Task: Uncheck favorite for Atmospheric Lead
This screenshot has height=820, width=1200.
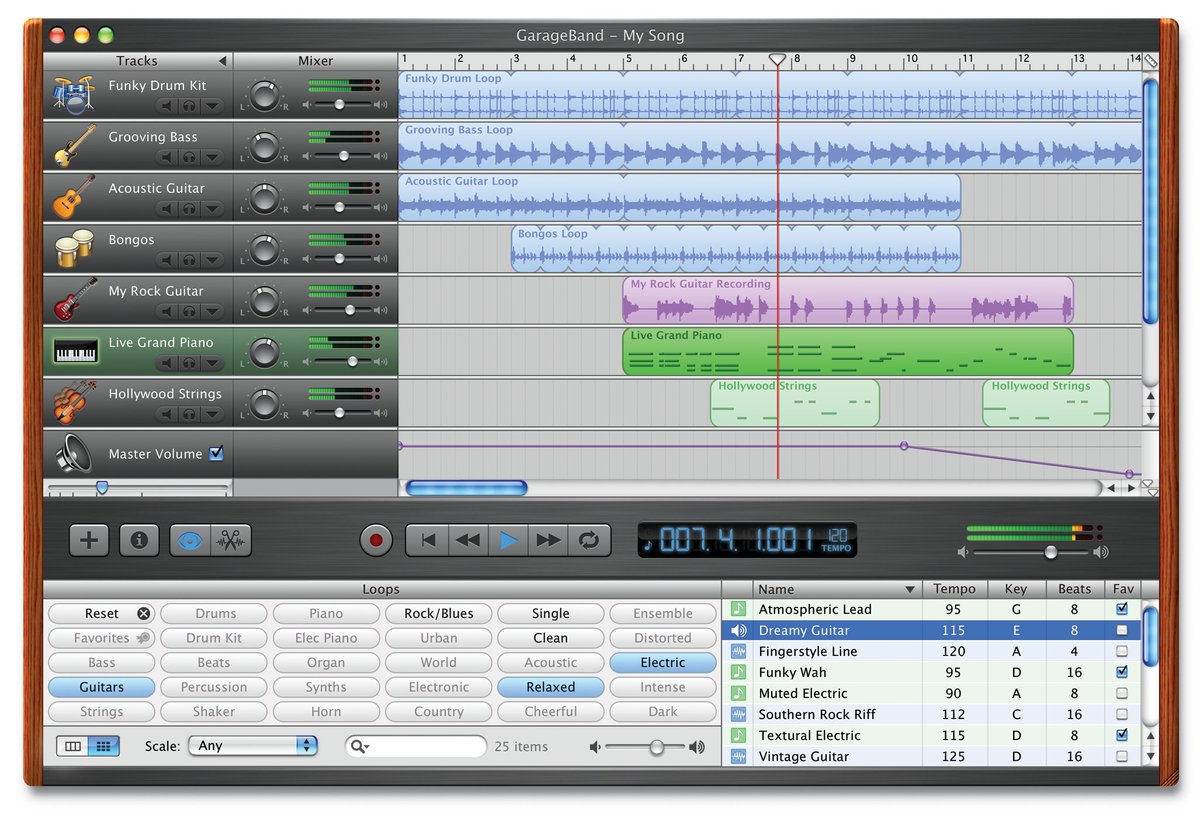Action: coord(1122,608)
